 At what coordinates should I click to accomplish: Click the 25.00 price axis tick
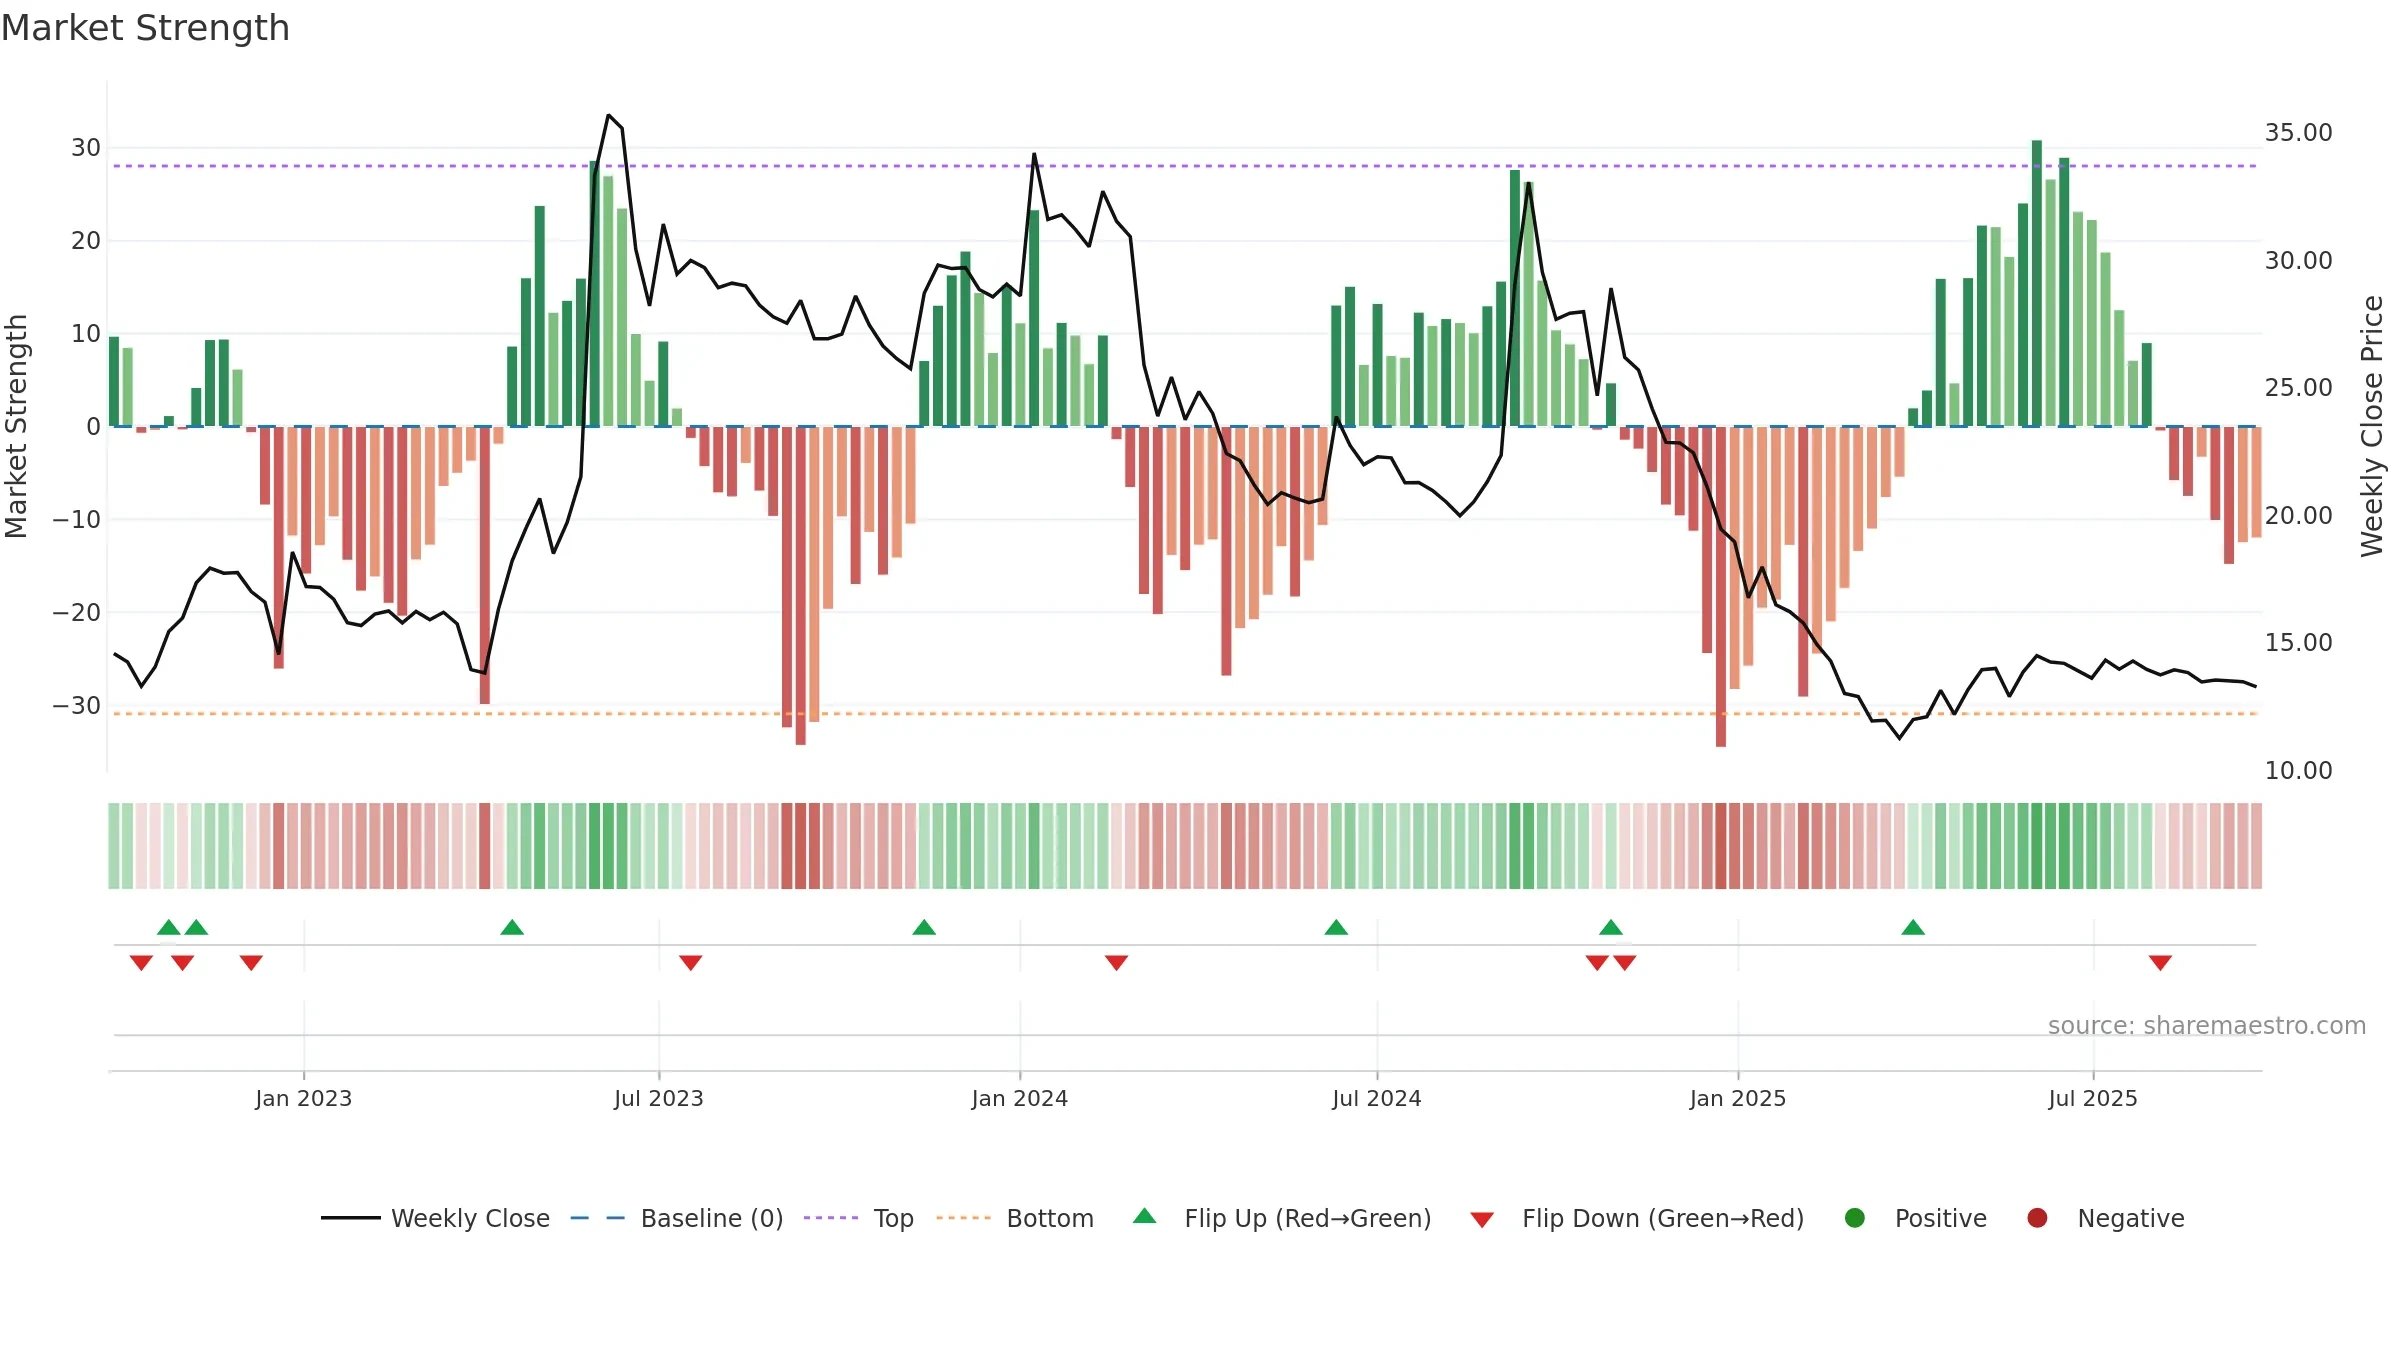(x=2298, y=388)
